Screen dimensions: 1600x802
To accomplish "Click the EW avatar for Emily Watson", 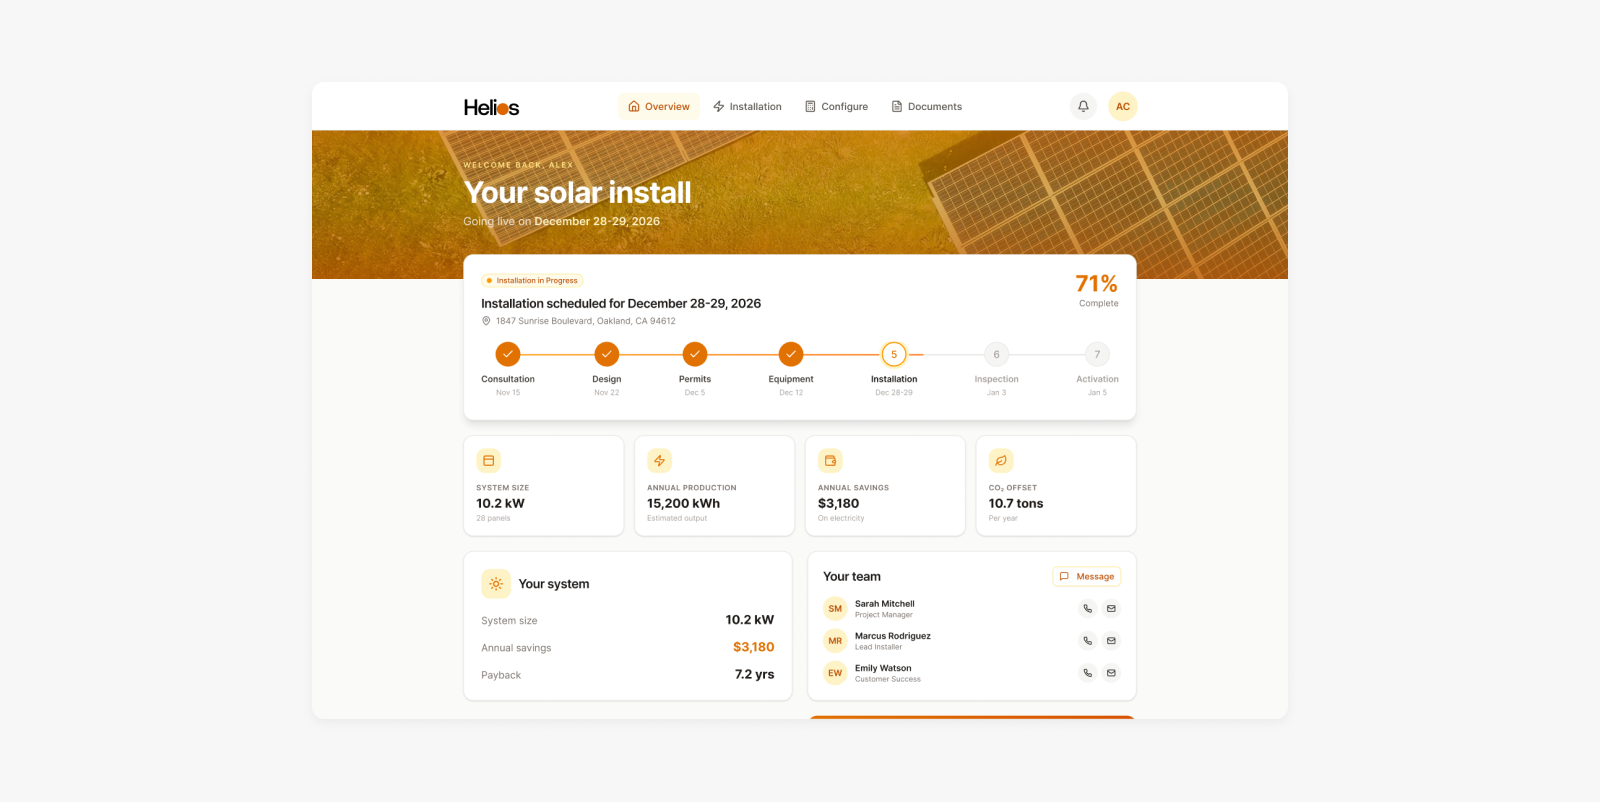I will point(835,673).
